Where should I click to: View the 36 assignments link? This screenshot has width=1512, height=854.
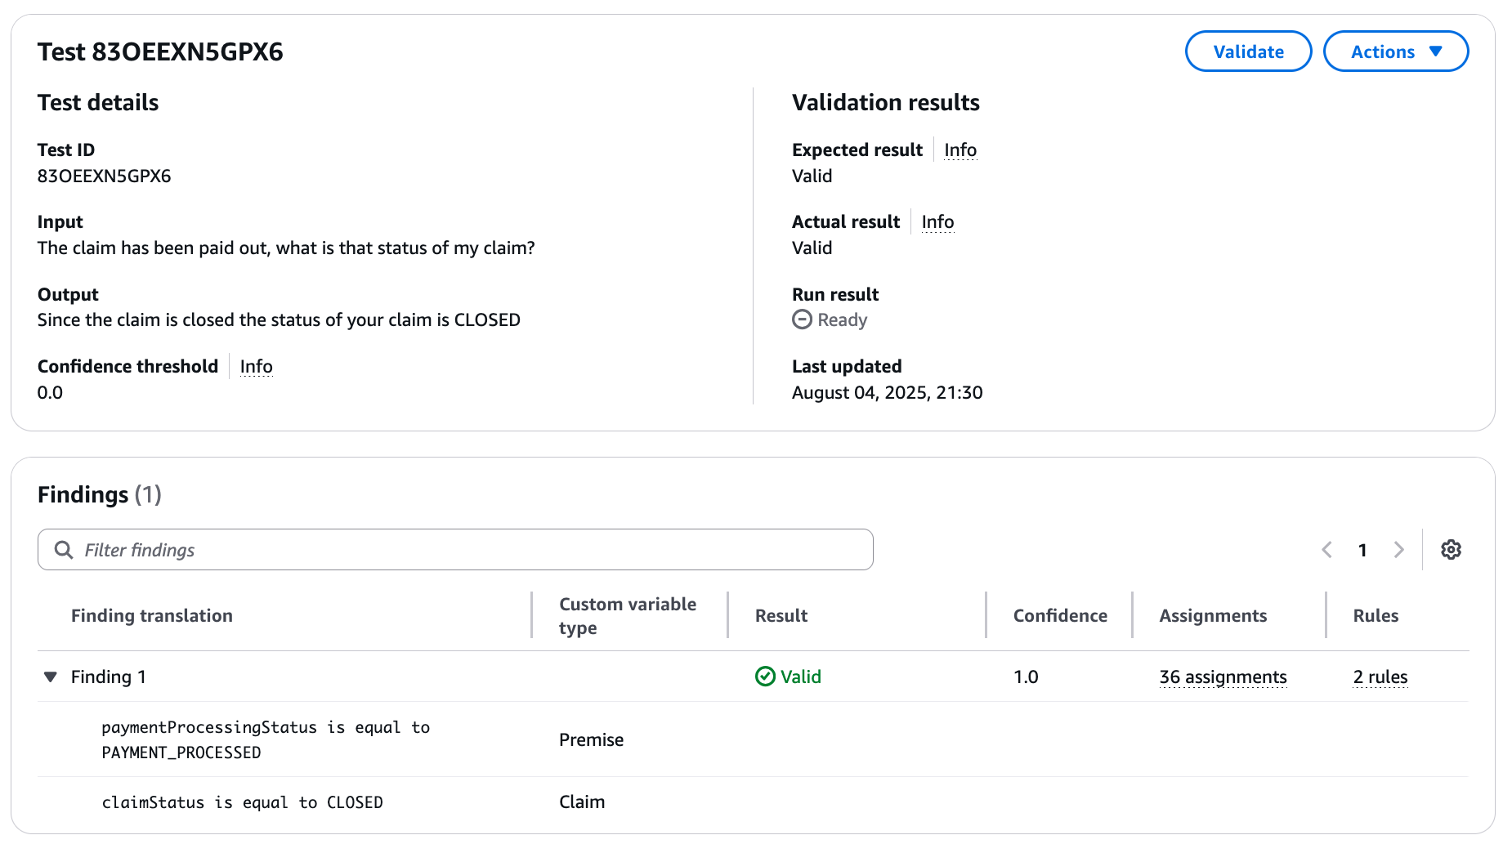pos(1222,677)
